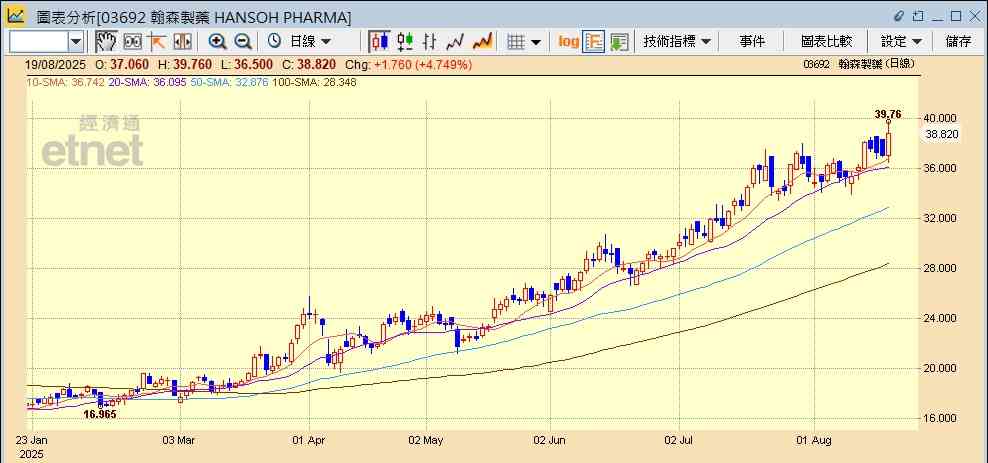Image resolution: width=988 pixels, height=463 pixels.
Task: Click the clock period icon
Action: click(x=274, y=42)
